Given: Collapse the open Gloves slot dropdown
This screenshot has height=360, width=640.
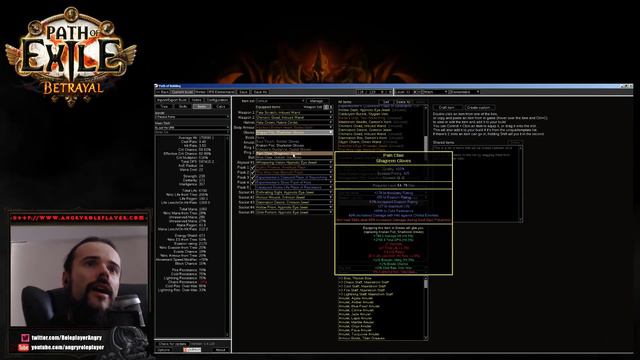Looking at the screenshot, I should tap(294, 132).
